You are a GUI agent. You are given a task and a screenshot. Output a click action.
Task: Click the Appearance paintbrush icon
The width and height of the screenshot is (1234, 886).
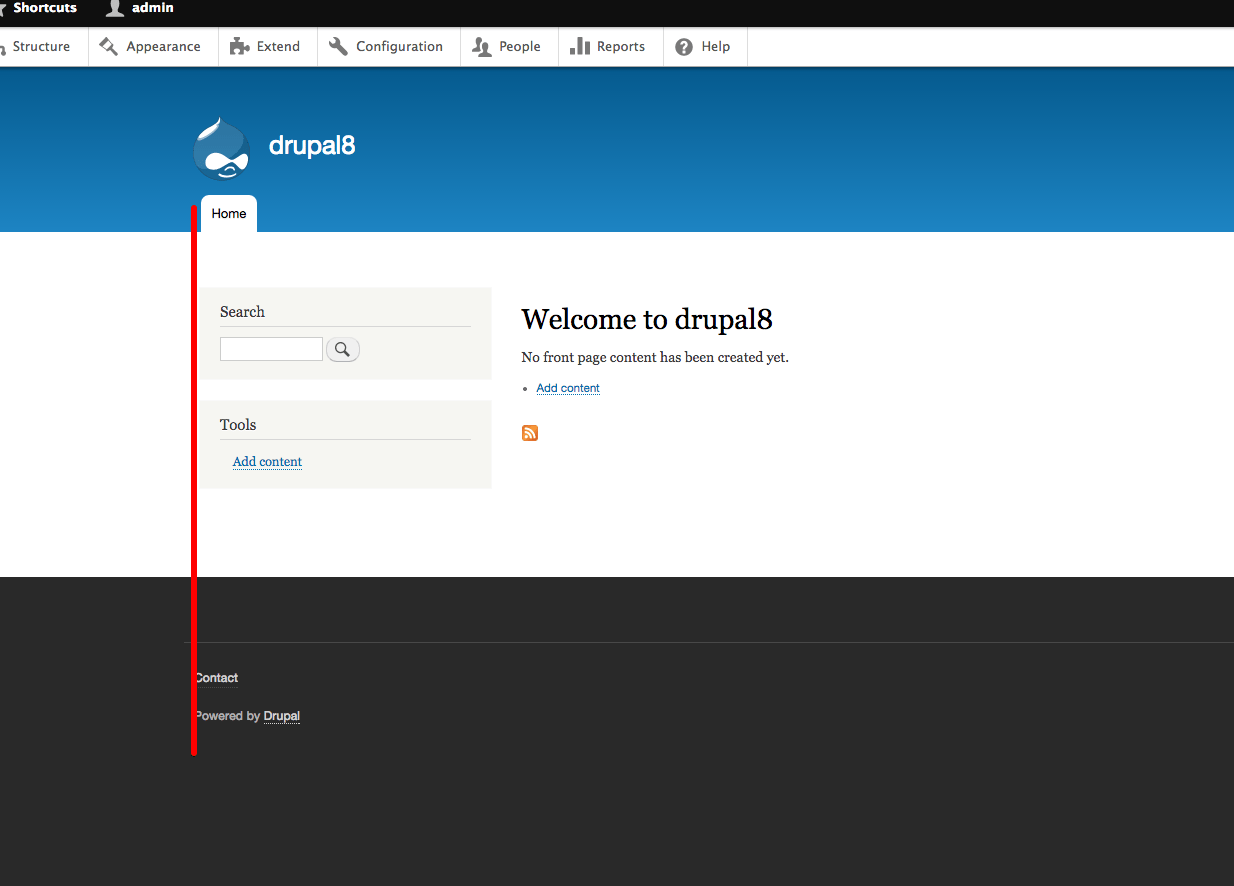click(x=109, y=46)
